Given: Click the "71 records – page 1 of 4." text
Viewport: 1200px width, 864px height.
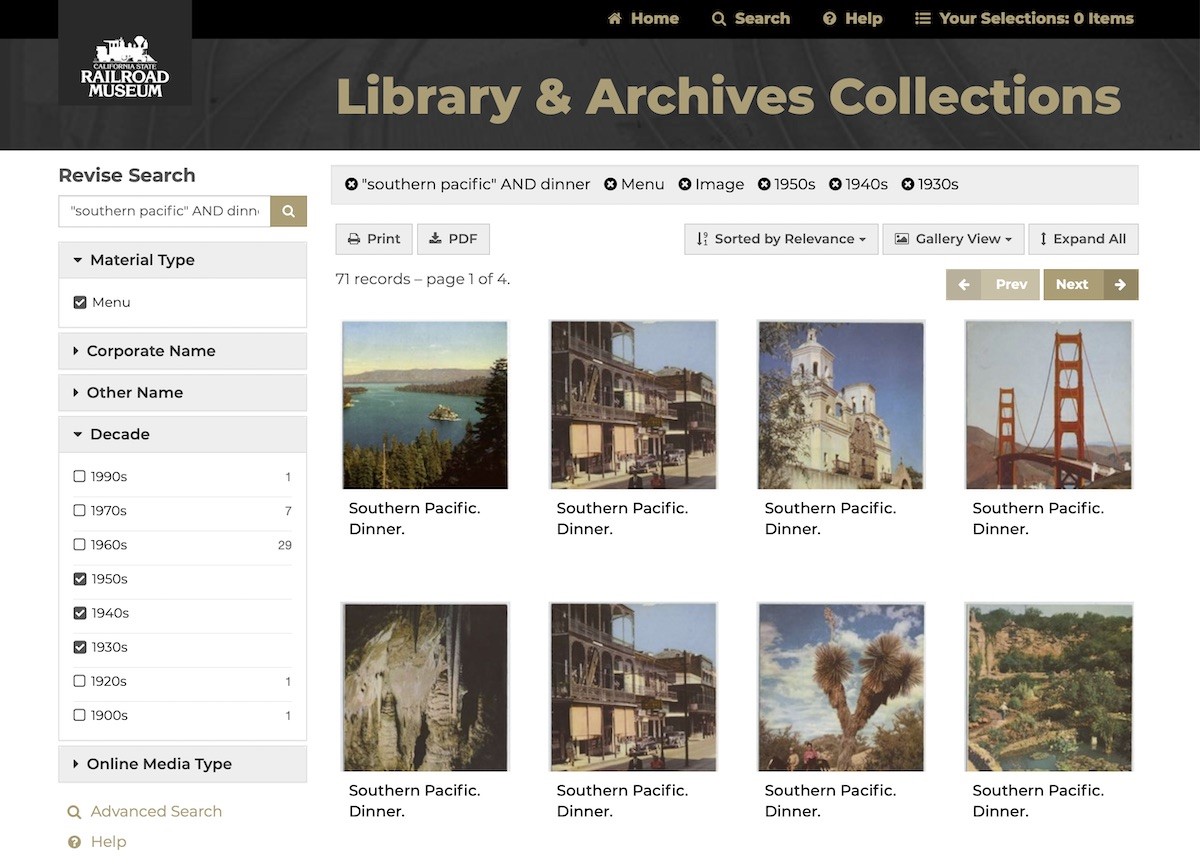Looking at the screenshot, I should 423,279.
